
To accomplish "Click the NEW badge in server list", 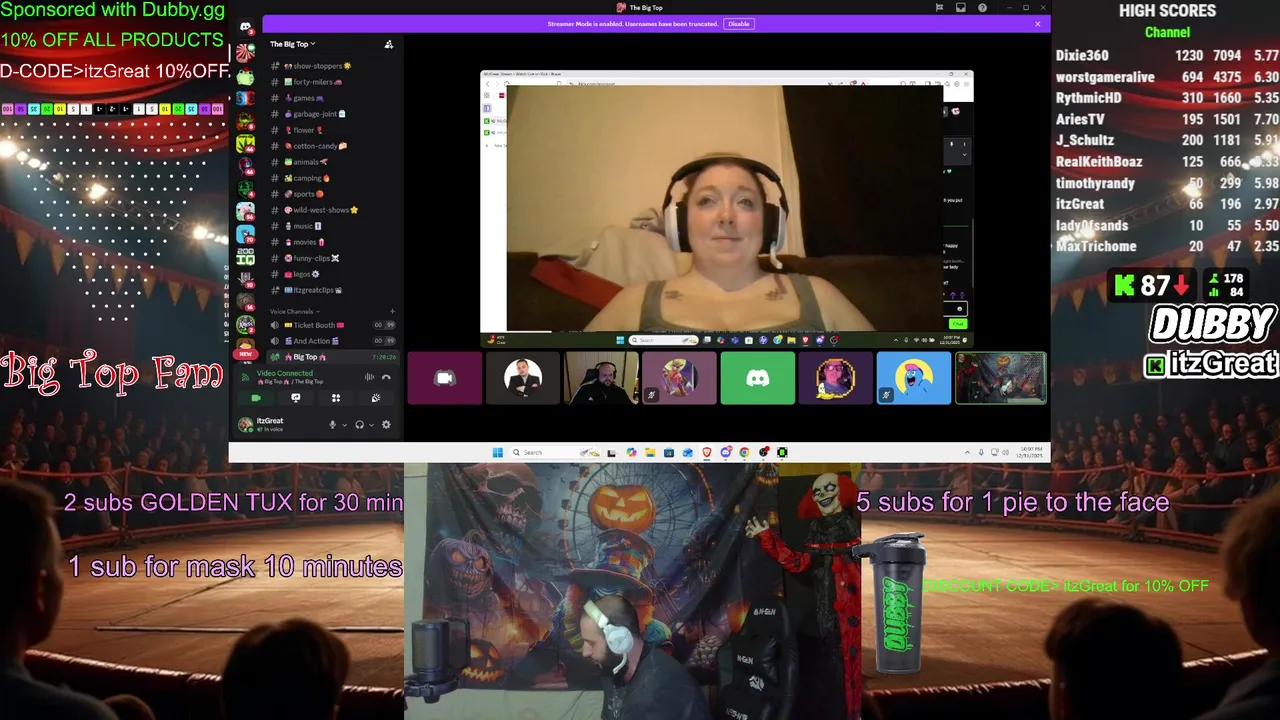I will [245, 354].
